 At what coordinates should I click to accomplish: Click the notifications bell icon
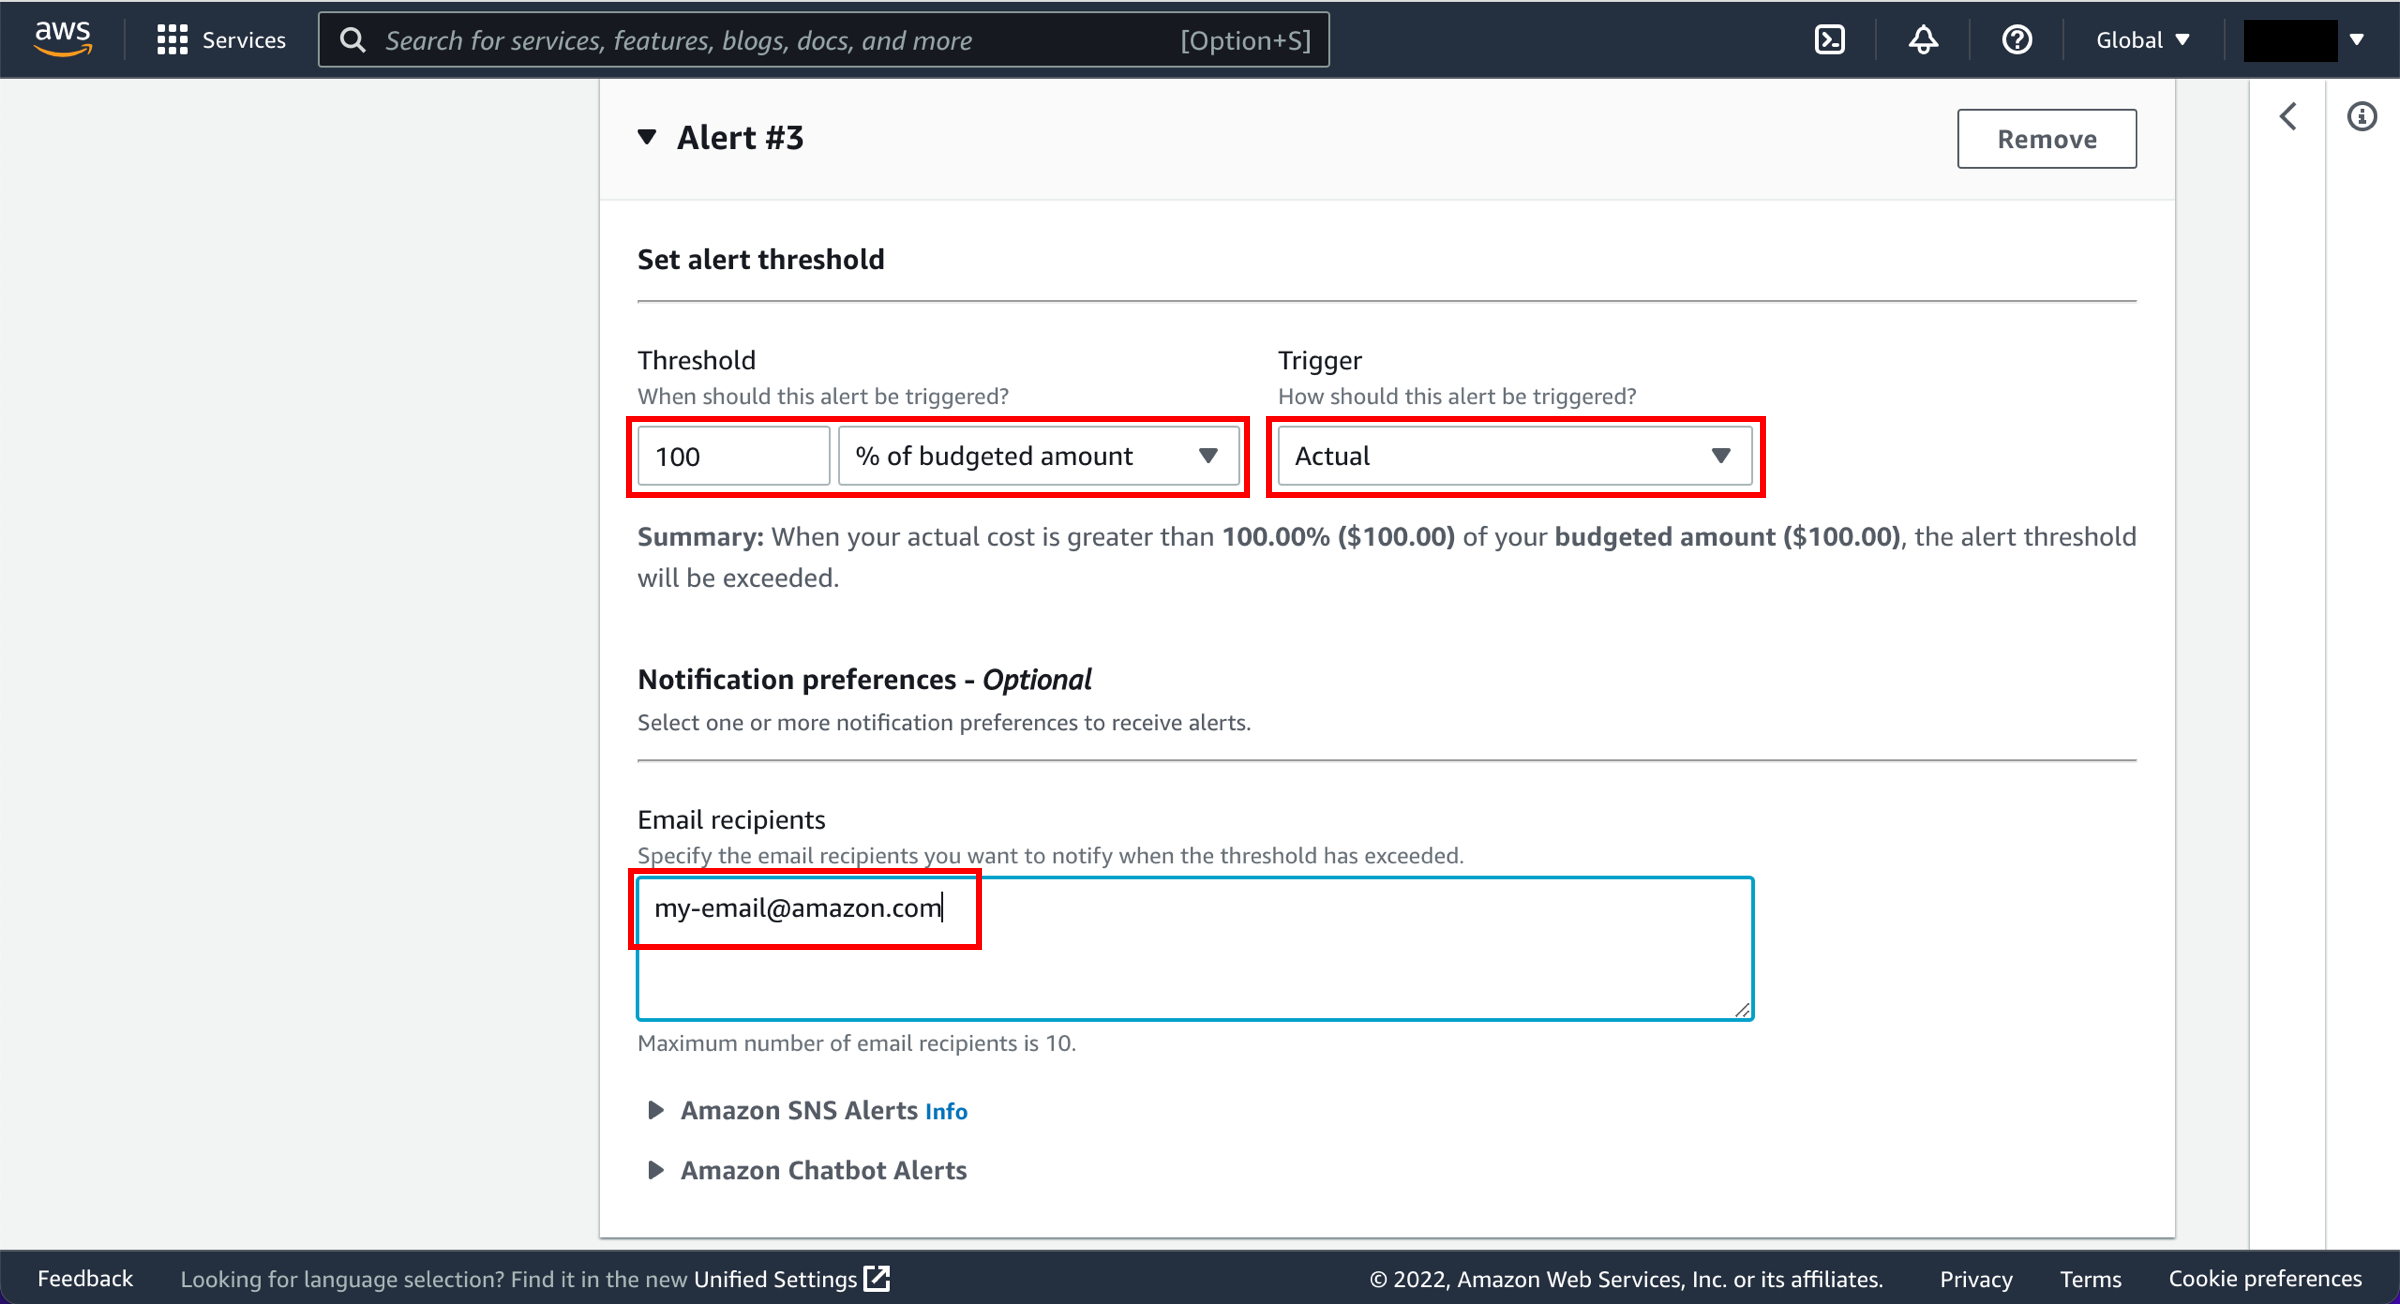[x=1922, y=40]
